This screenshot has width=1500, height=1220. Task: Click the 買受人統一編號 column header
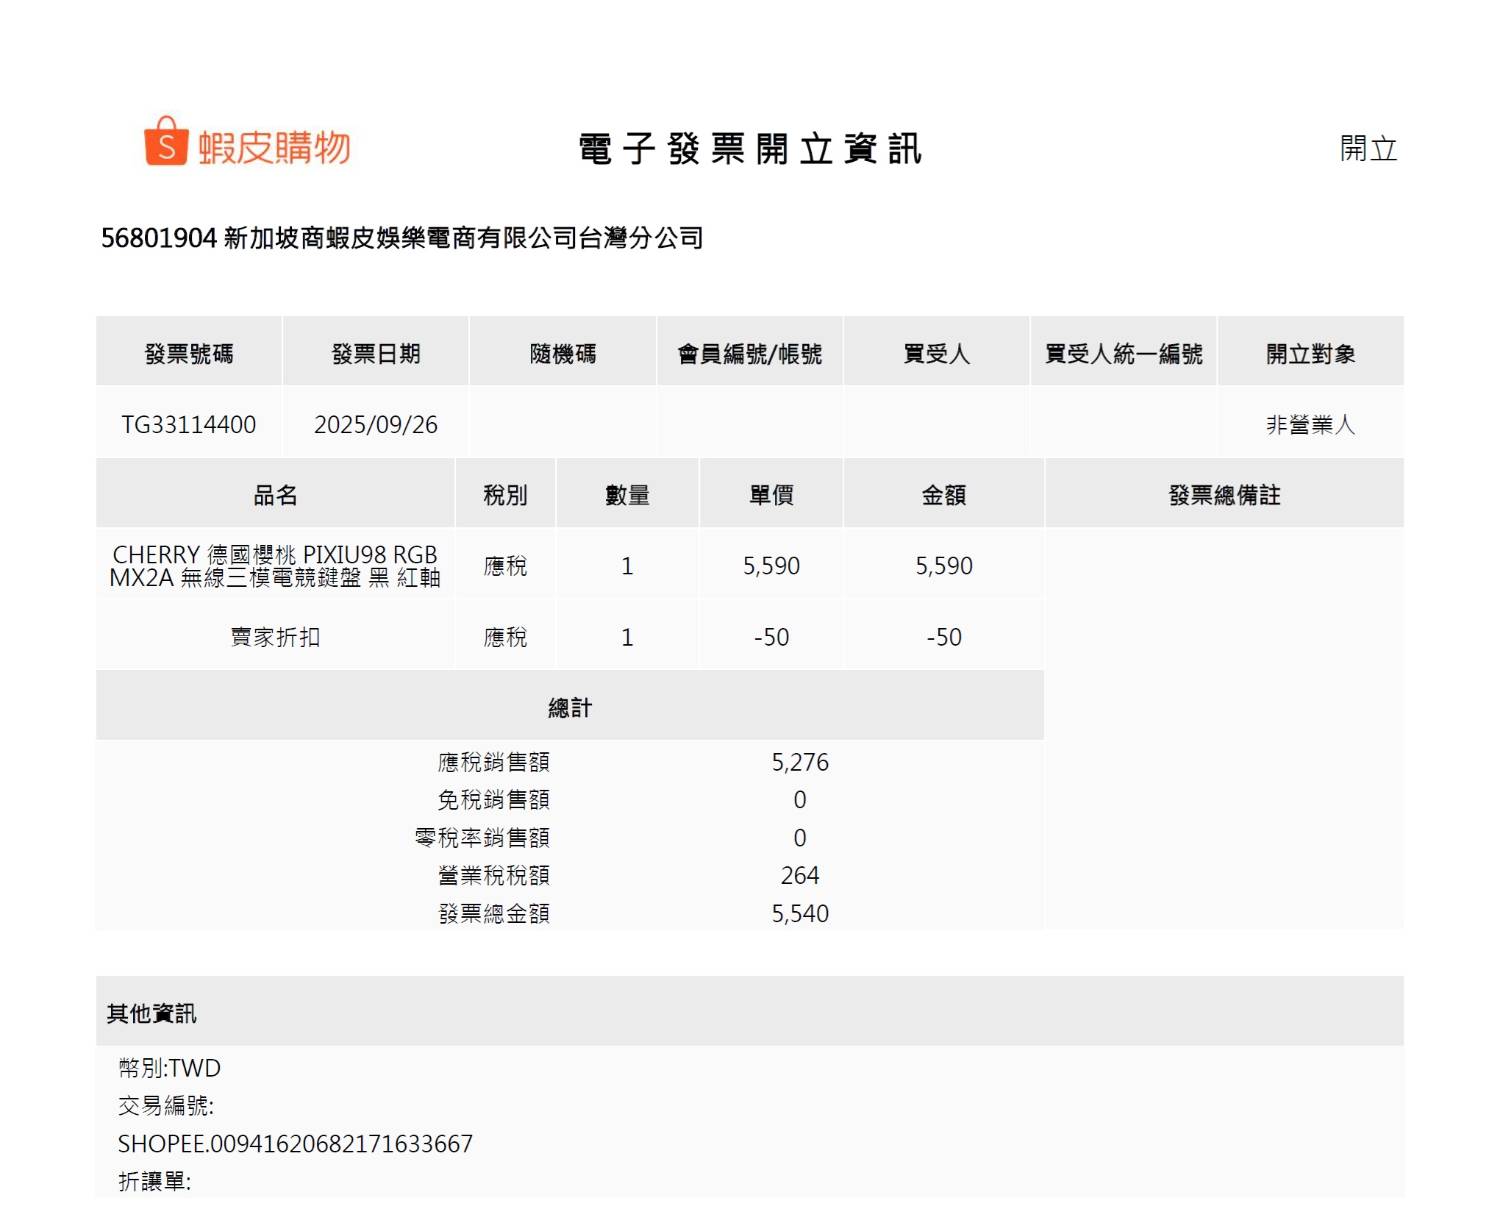pos(1123,354)
